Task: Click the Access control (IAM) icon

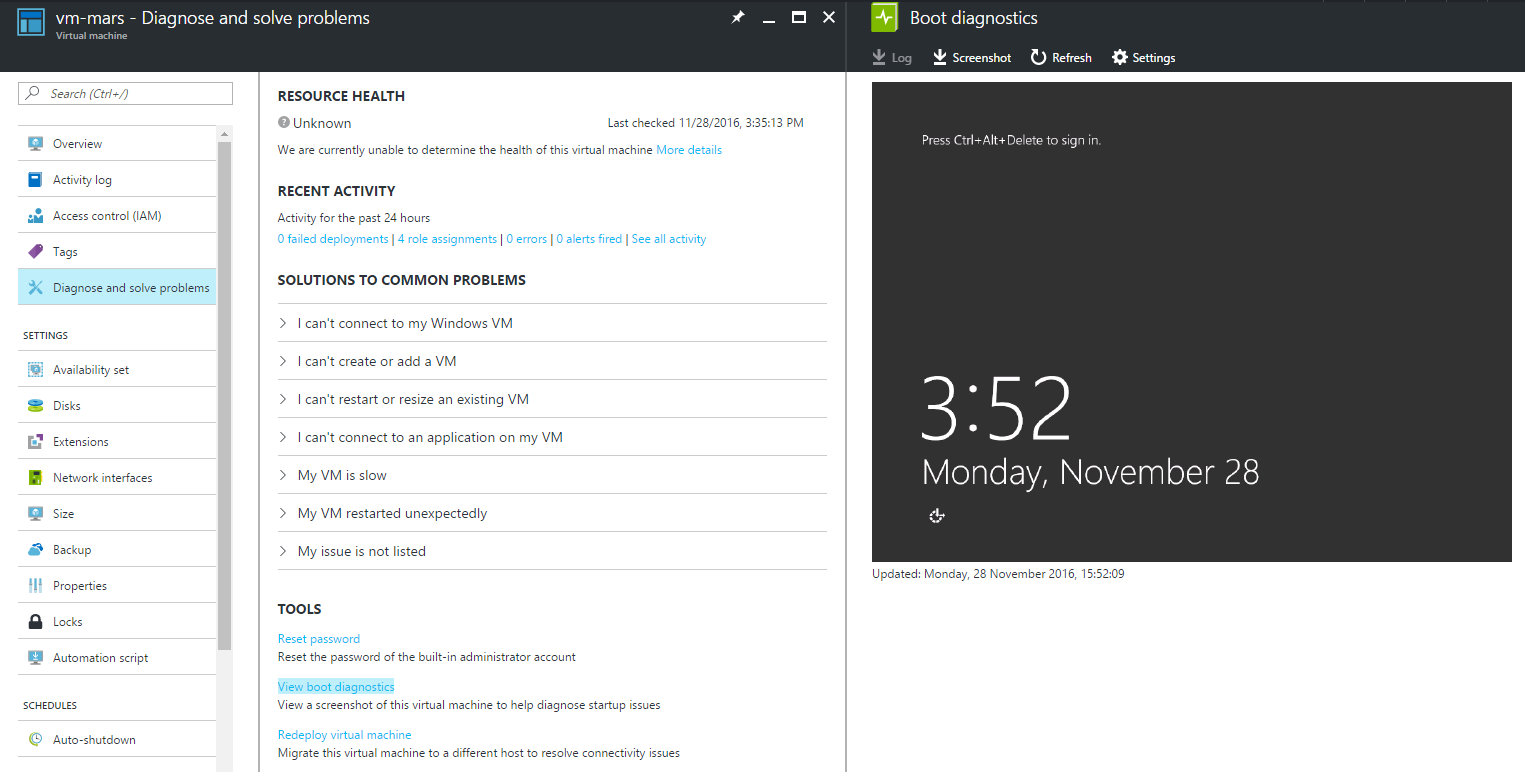Action: click(x=35, y=215)
